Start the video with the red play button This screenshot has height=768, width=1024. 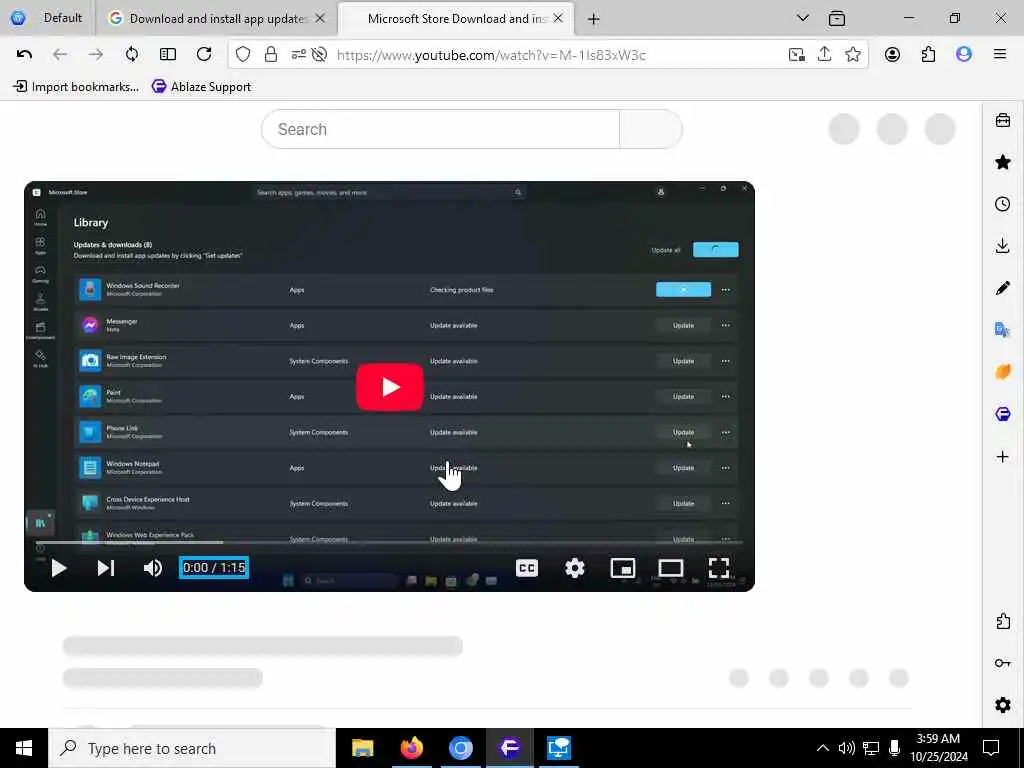pyautogui.click(x=390, y=387)
